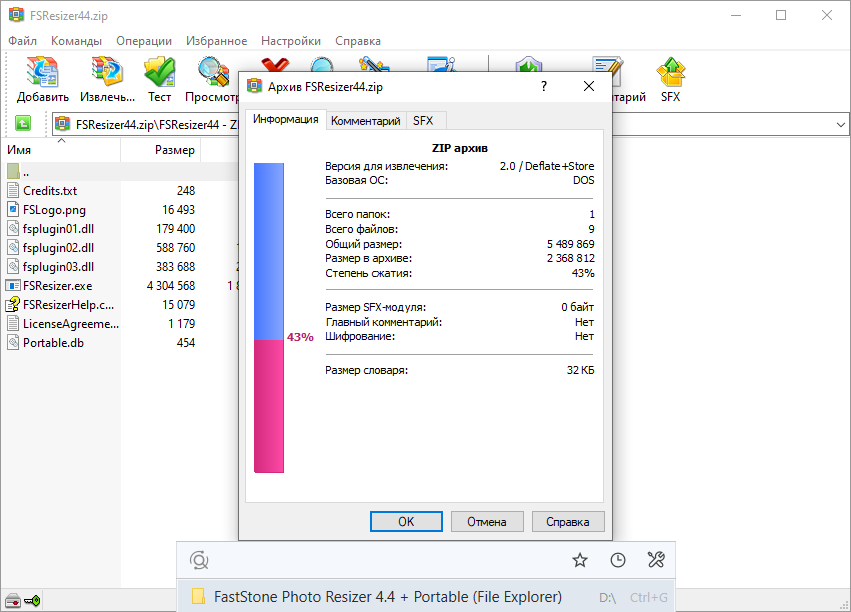Click the Отмена button
The height and width of the screenshot is (612, 851).
click(487, 521)
